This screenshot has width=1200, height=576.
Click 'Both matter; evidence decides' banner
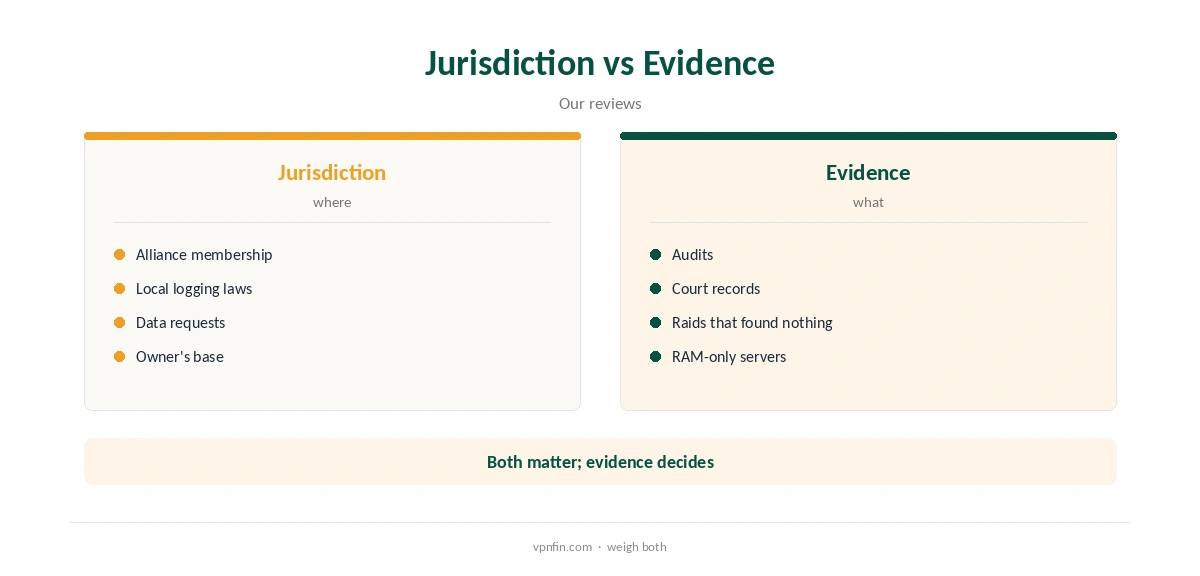(x=600, y=462)
